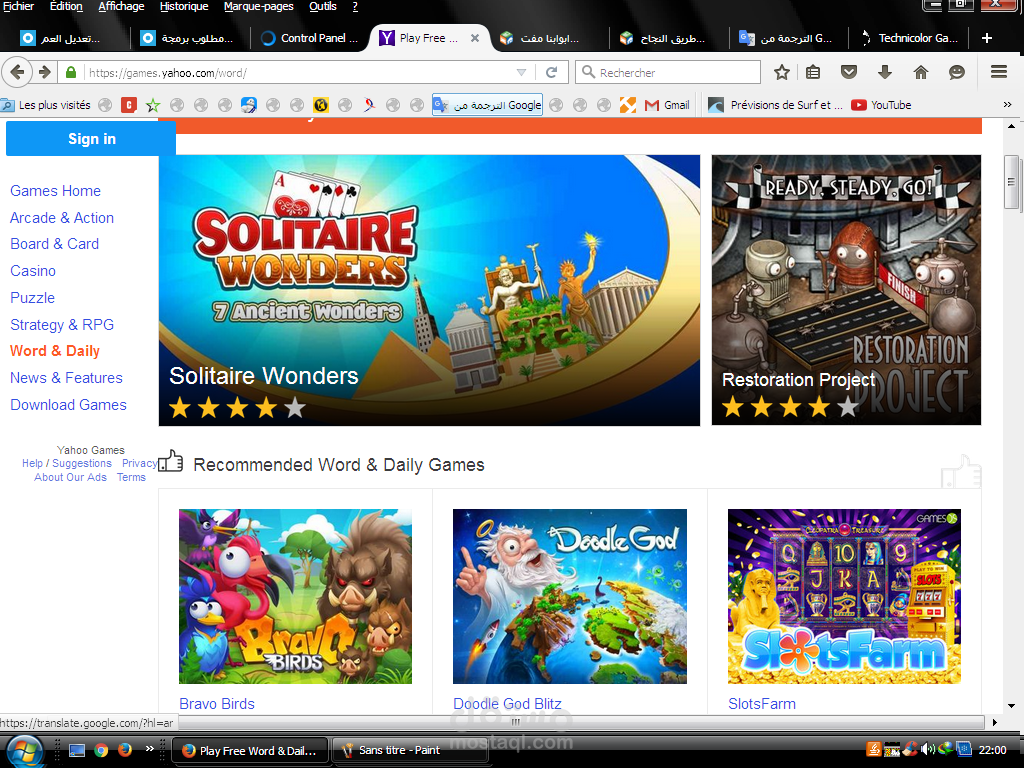This screenshot has height=768, width=1024.
Task: Click the vertical scrollbar down arrow
Action: coord(1011,706)
